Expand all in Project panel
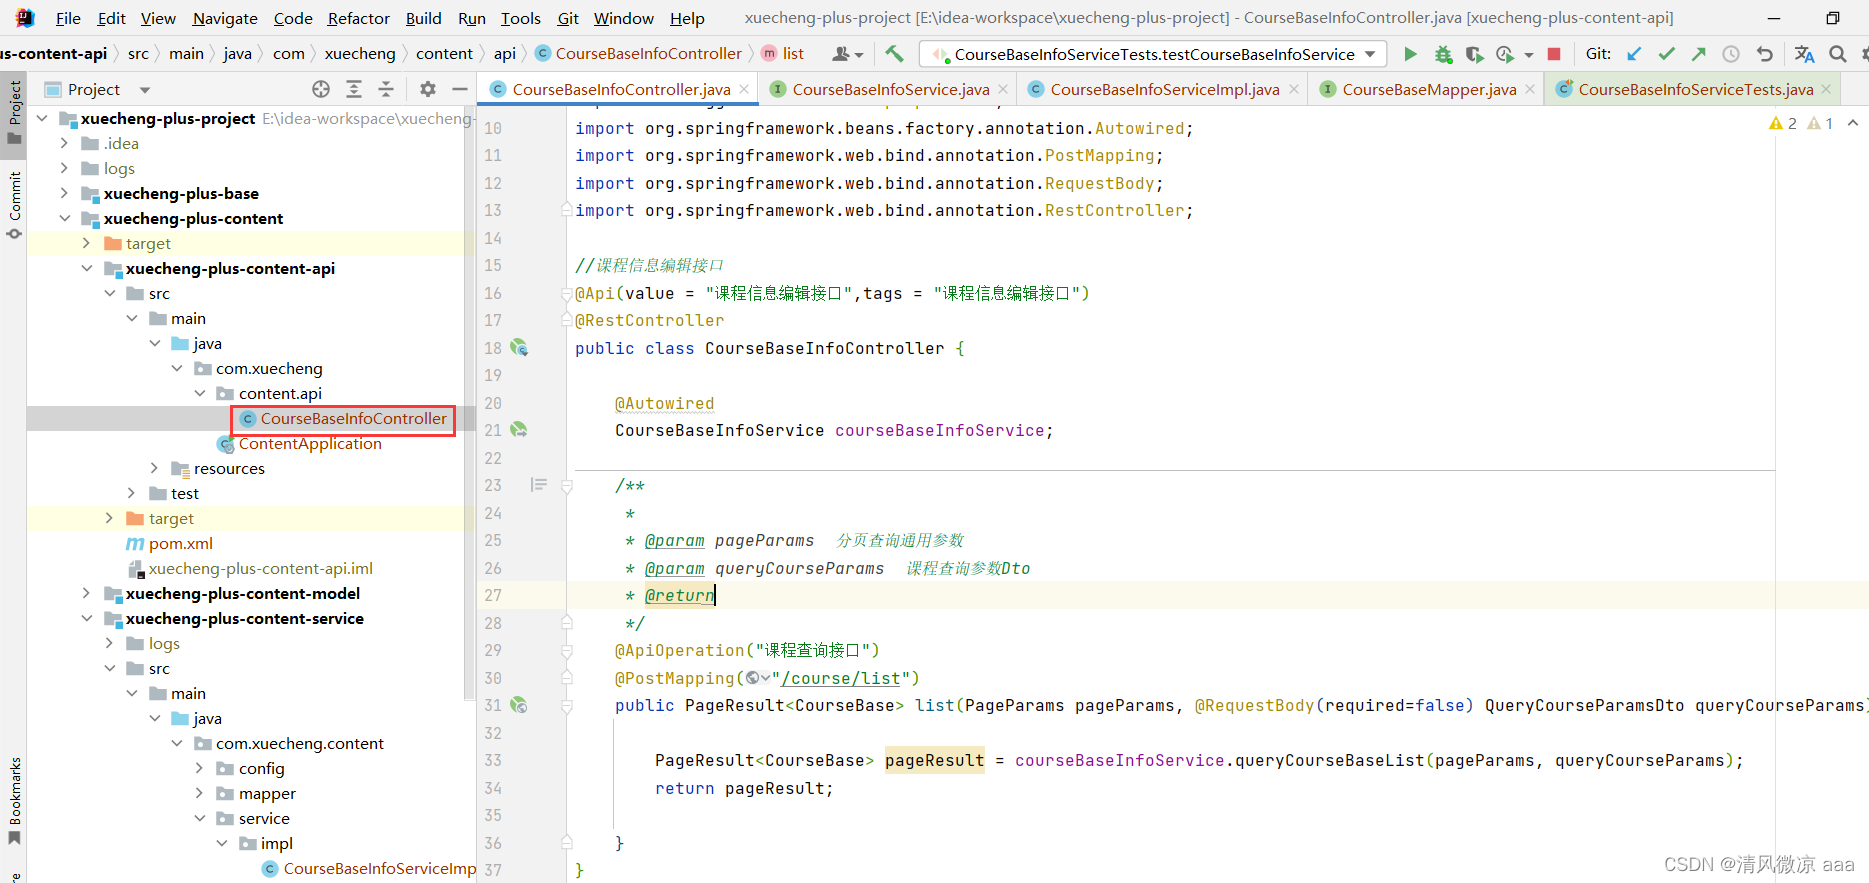Viewport: 1869px width, 883px height. (354, 89)
